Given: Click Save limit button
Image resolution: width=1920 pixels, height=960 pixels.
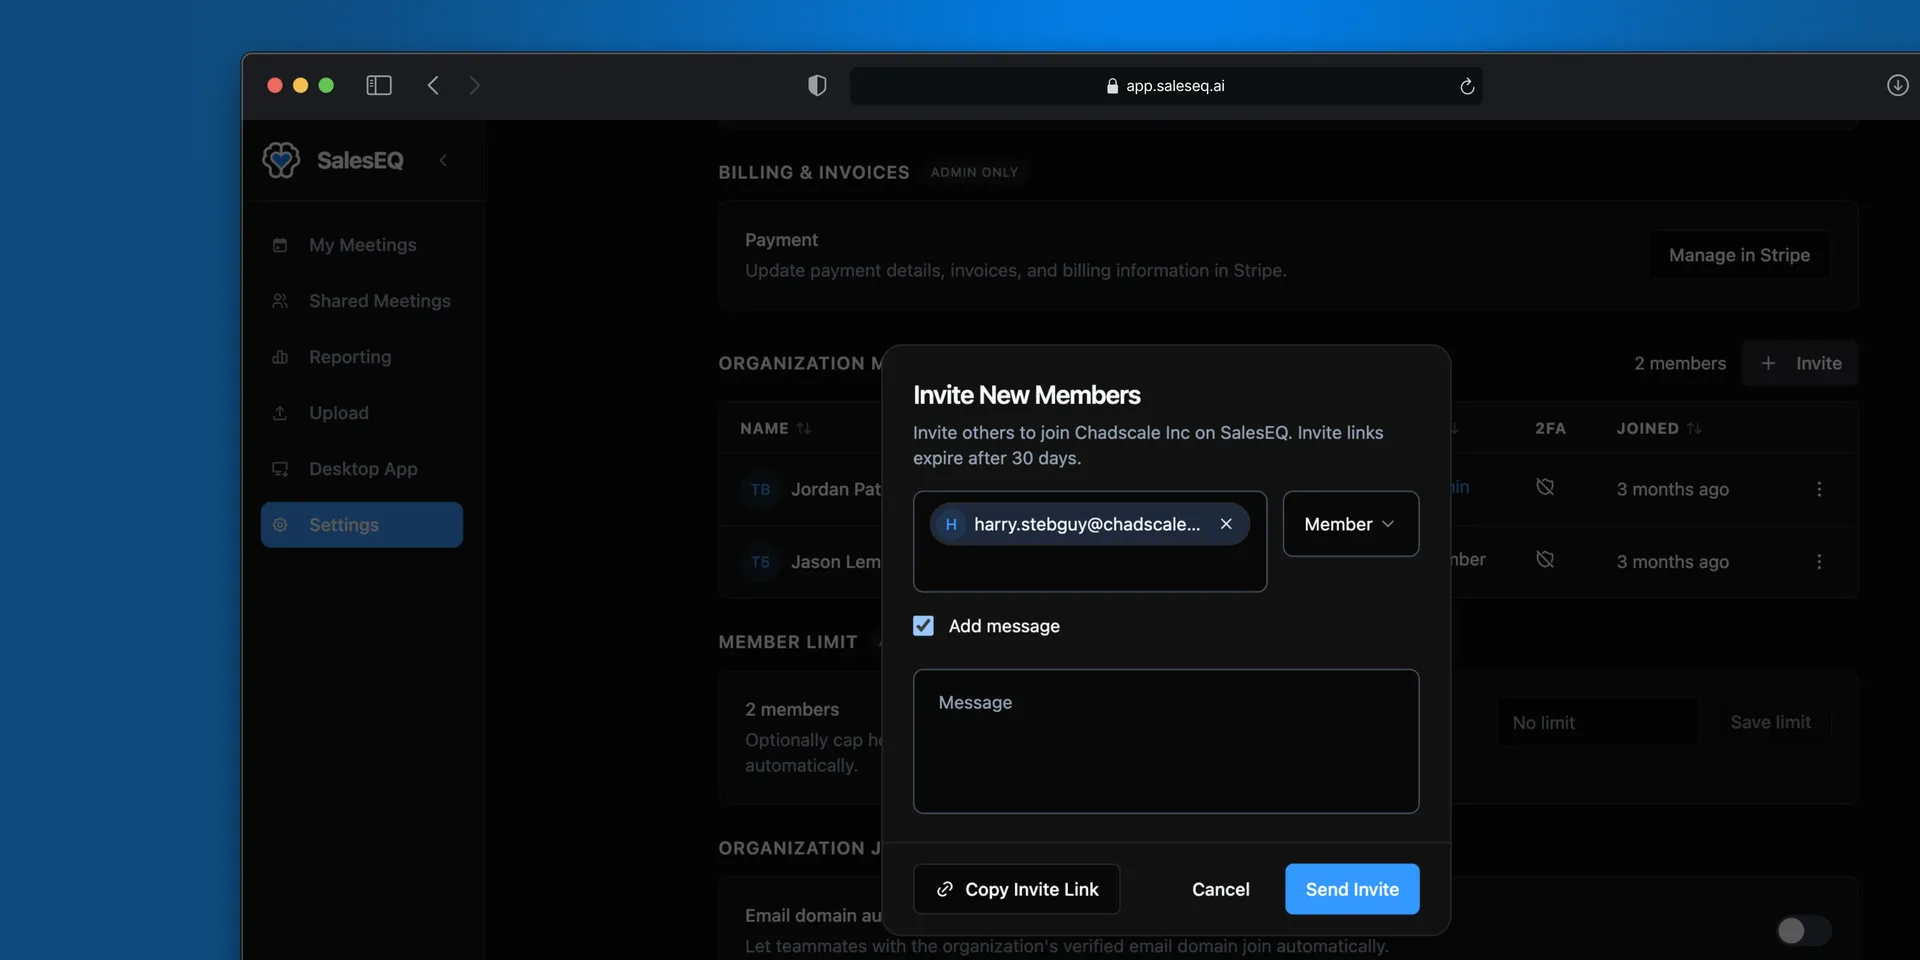Looking at the screenshot, I should click(x=1770, y=722).
